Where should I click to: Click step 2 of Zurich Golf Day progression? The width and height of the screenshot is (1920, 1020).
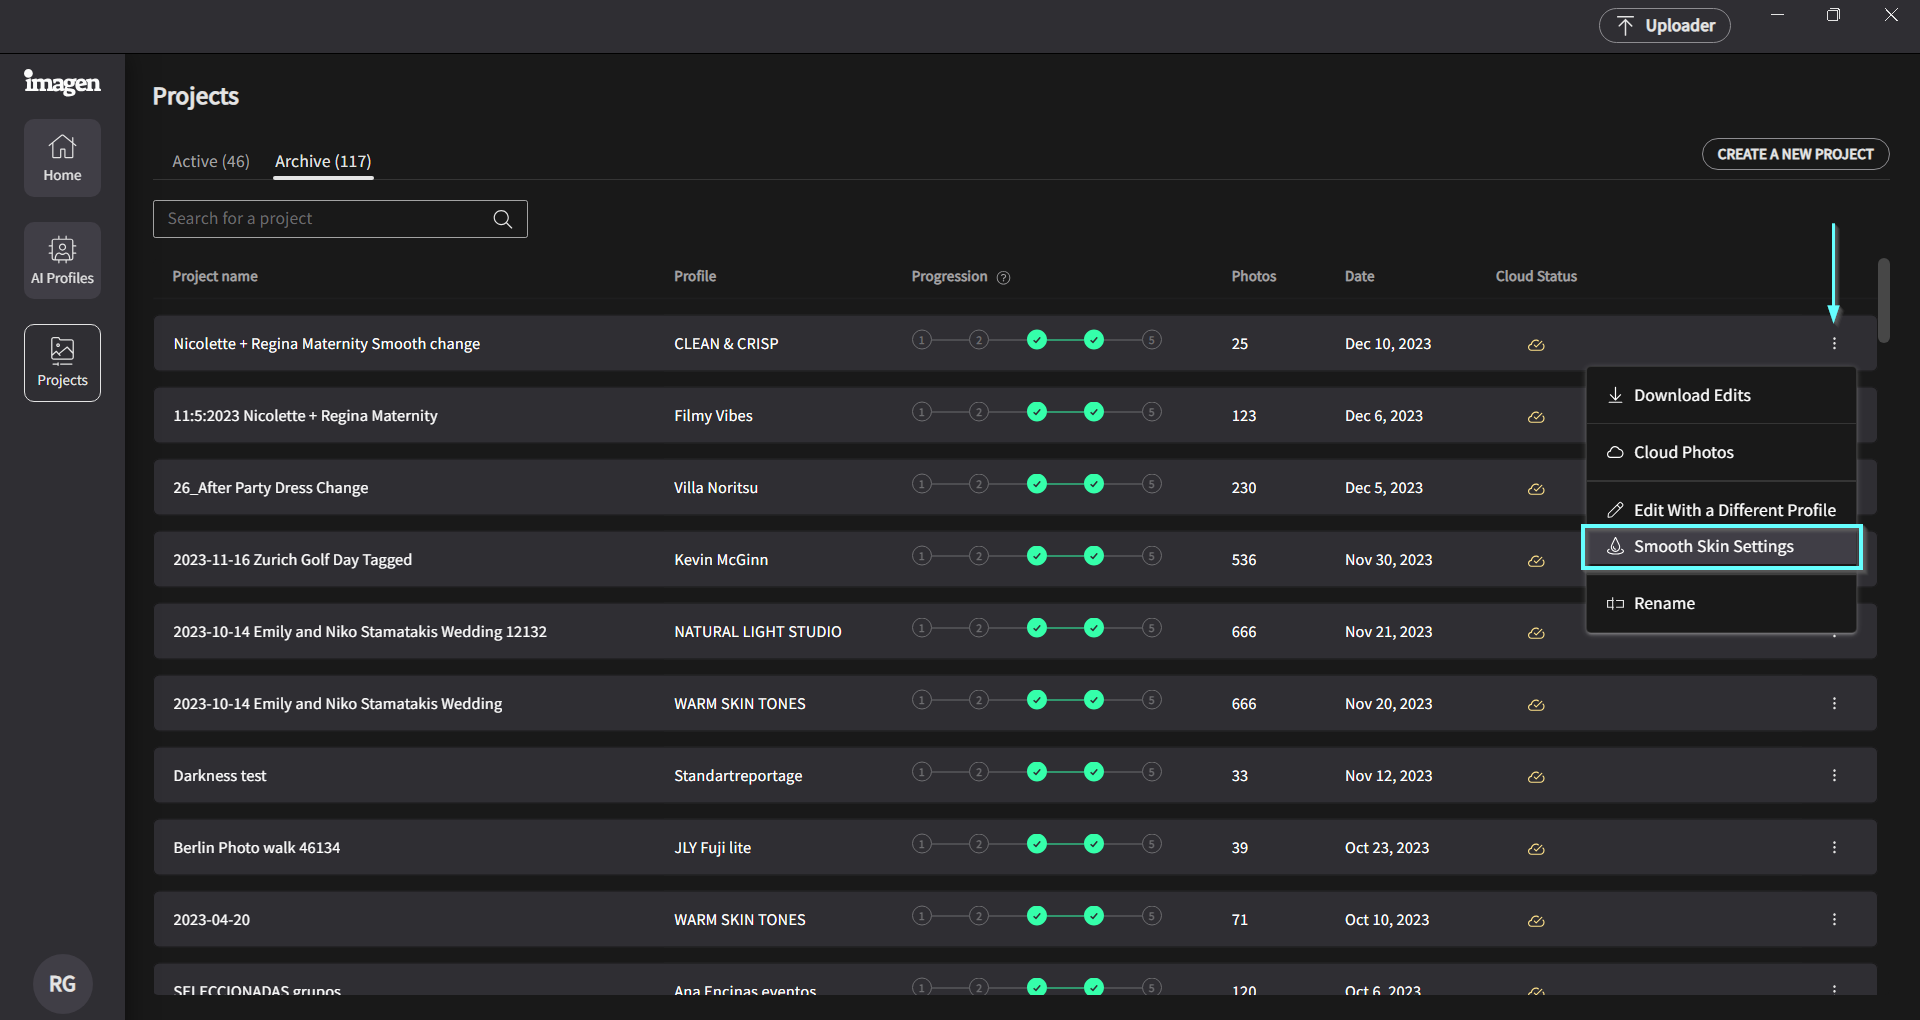coord(979,556)
